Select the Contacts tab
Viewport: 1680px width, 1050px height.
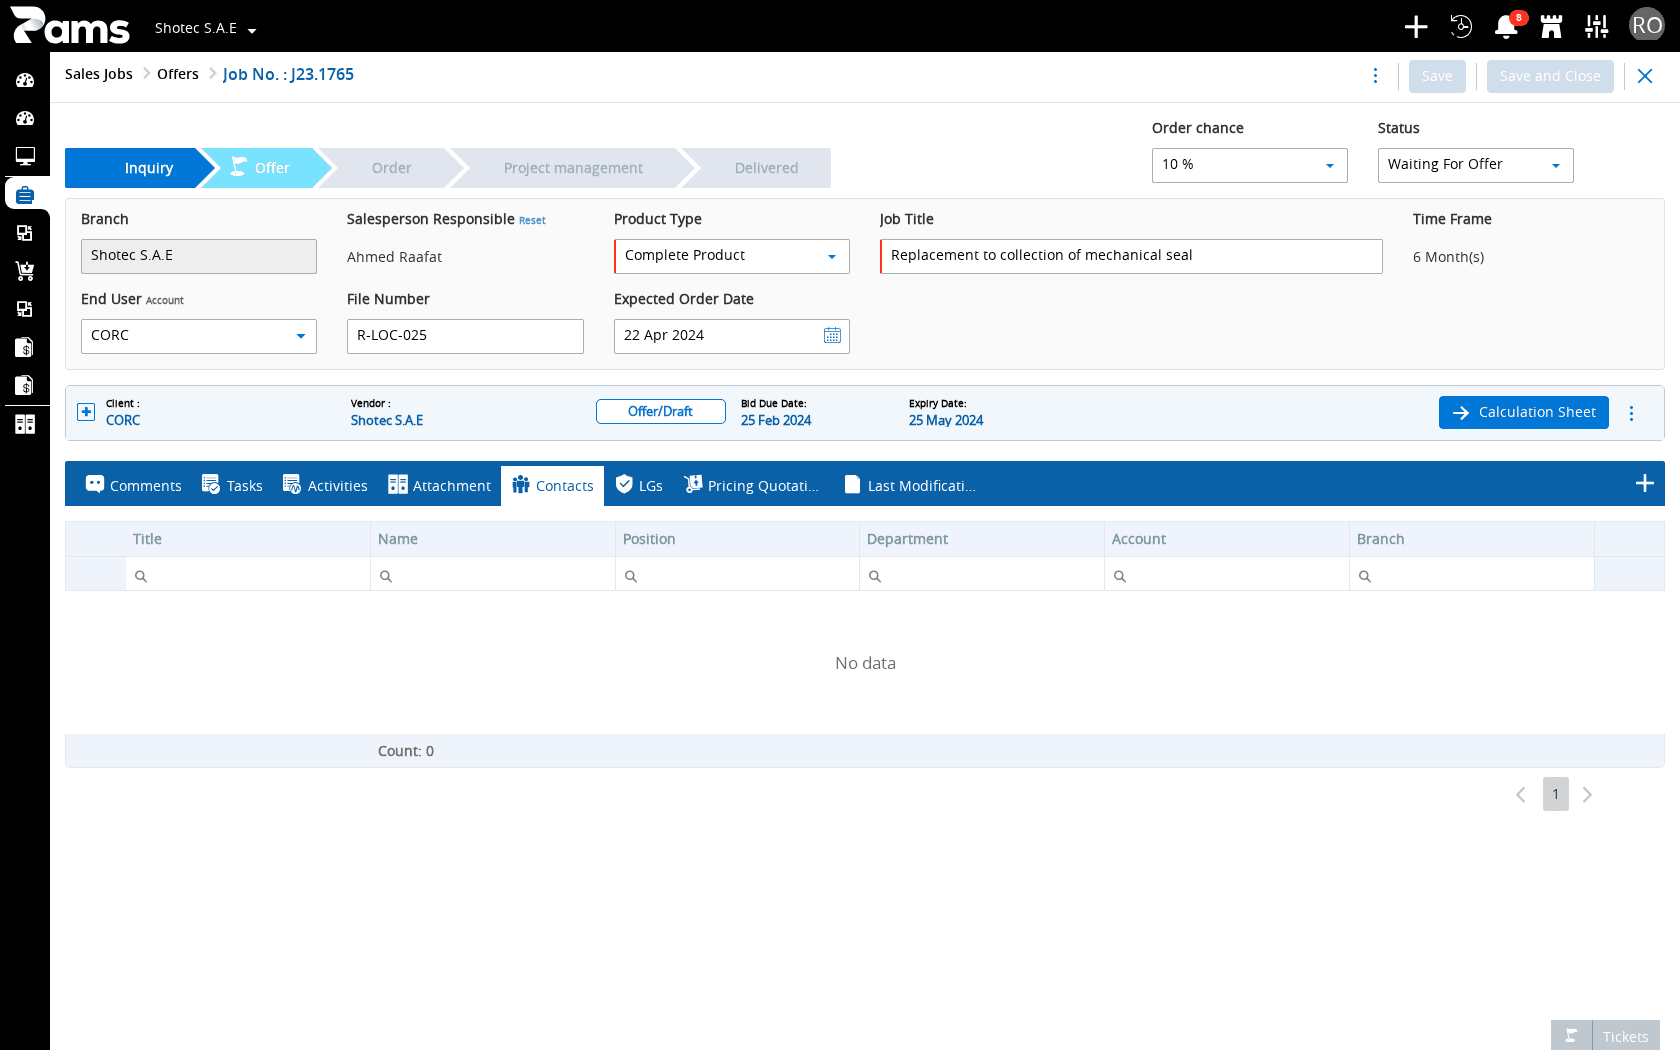(553, 485)
